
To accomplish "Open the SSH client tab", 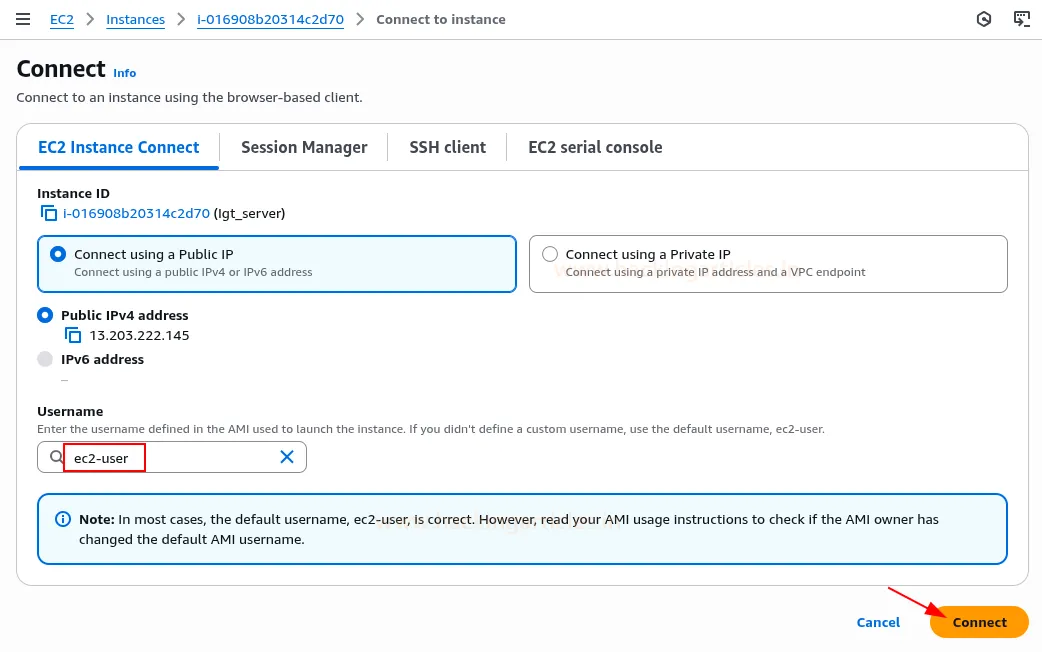I will point(447,147).
